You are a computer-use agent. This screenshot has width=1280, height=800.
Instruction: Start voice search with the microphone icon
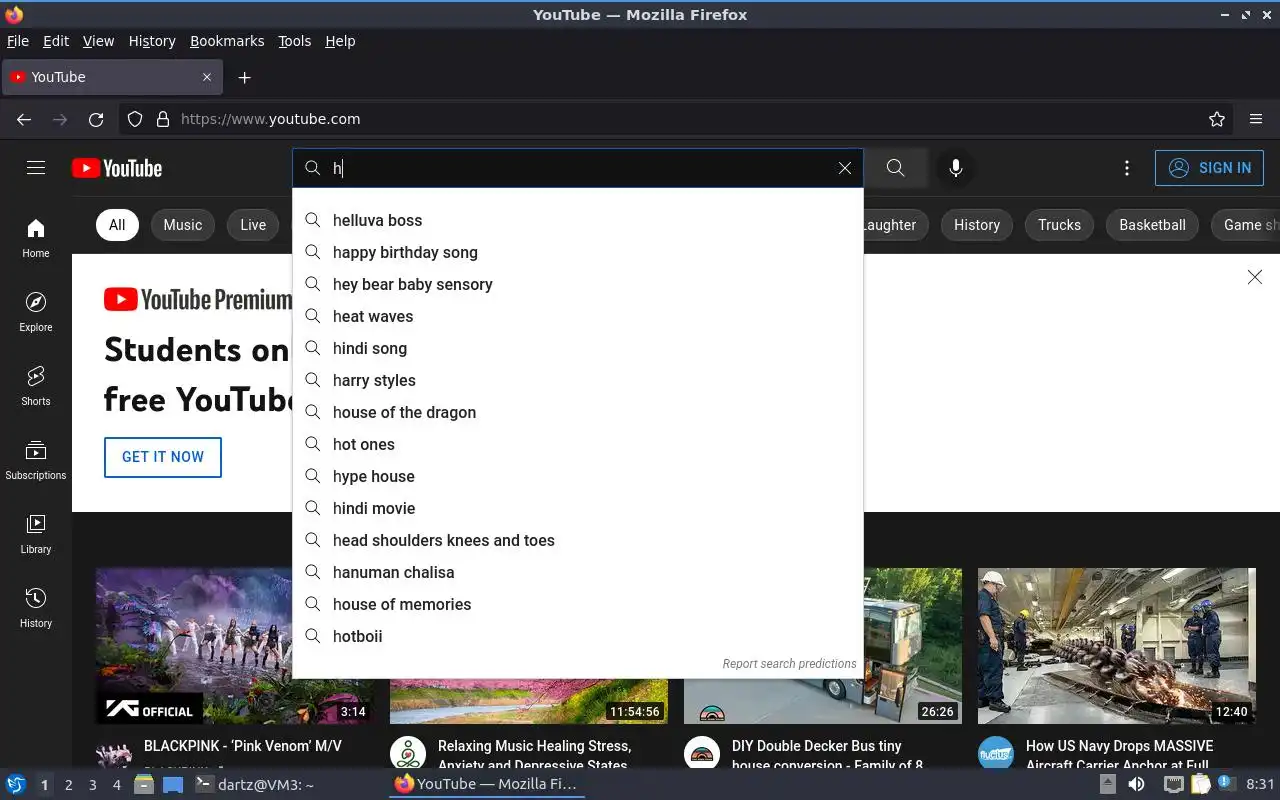(956, 168)
